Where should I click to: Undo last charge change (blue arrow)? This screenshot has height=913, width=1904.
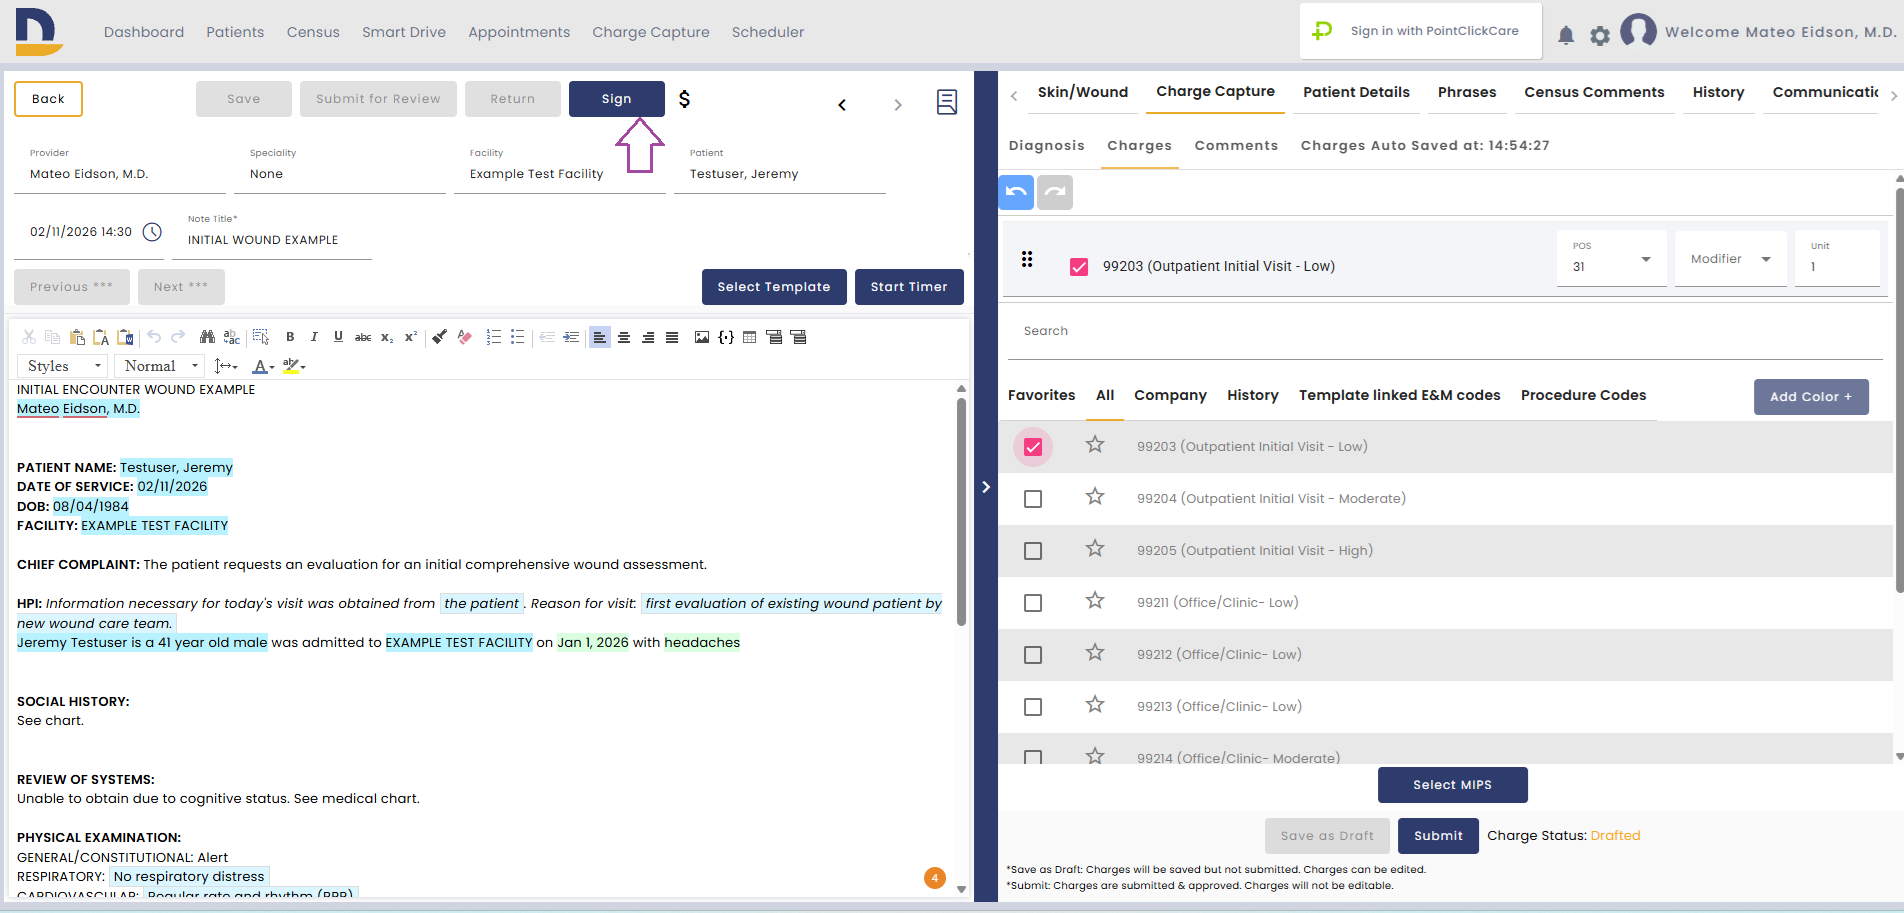click(1016, 192)
